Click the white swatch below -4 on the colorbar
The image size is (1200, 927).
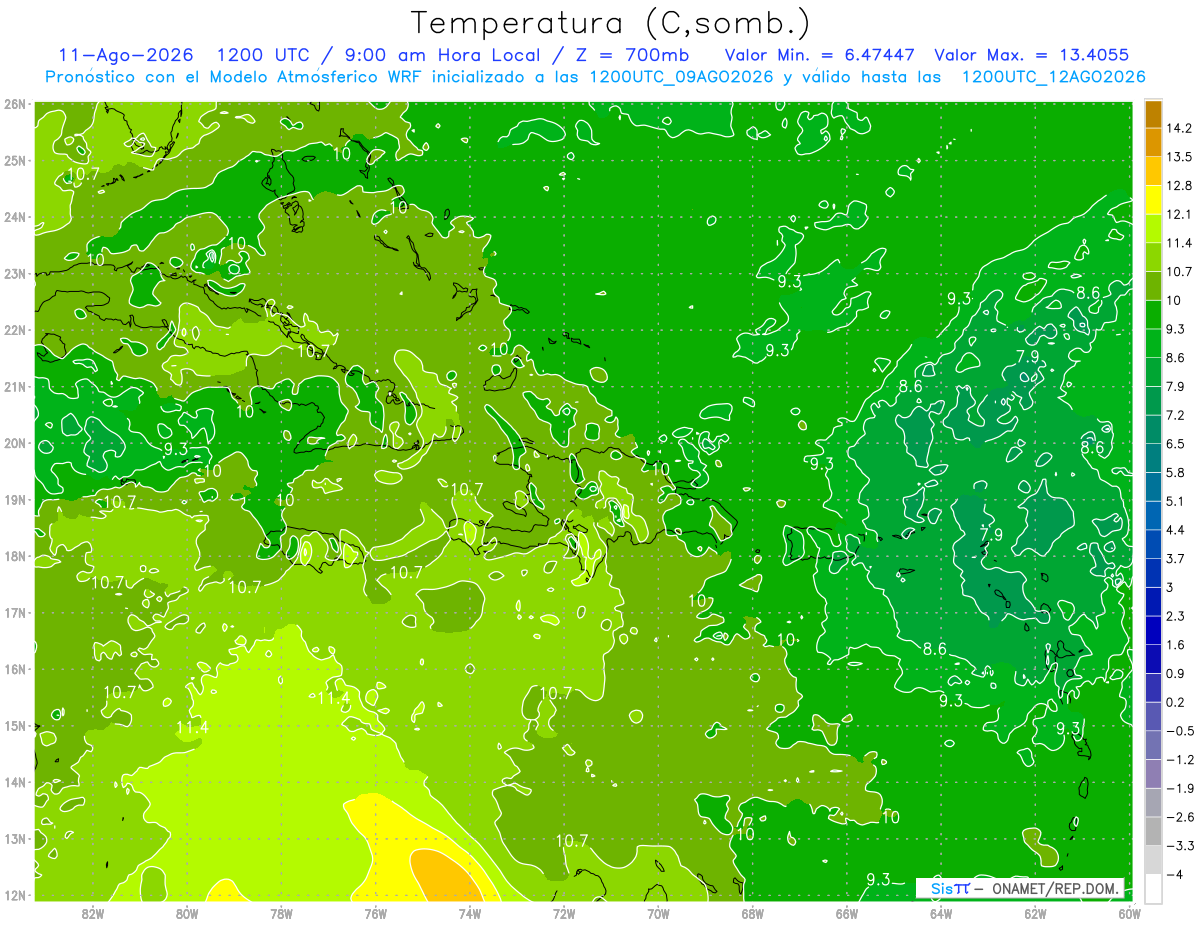(x=1153, y=889)
